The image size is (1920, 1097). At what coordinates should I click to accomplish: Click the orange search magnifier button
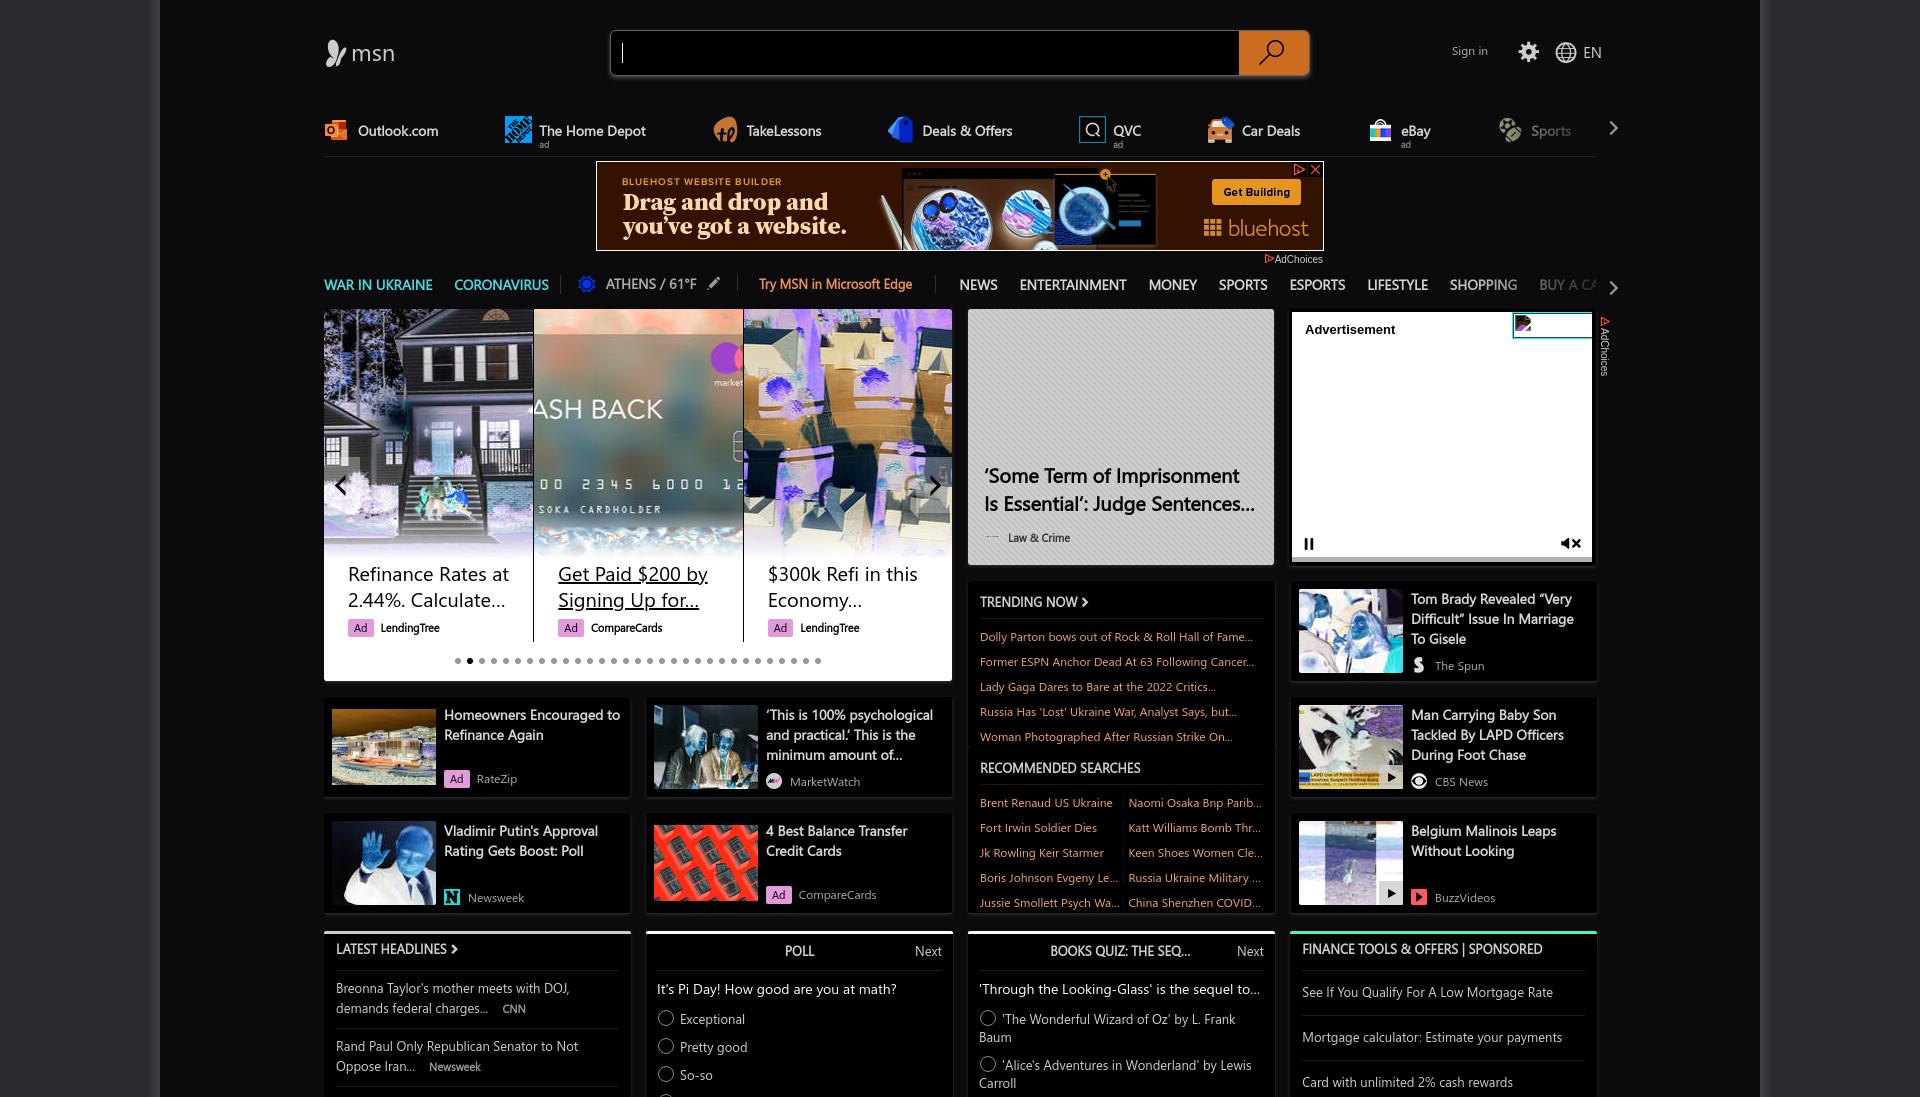pos(1273,52)
